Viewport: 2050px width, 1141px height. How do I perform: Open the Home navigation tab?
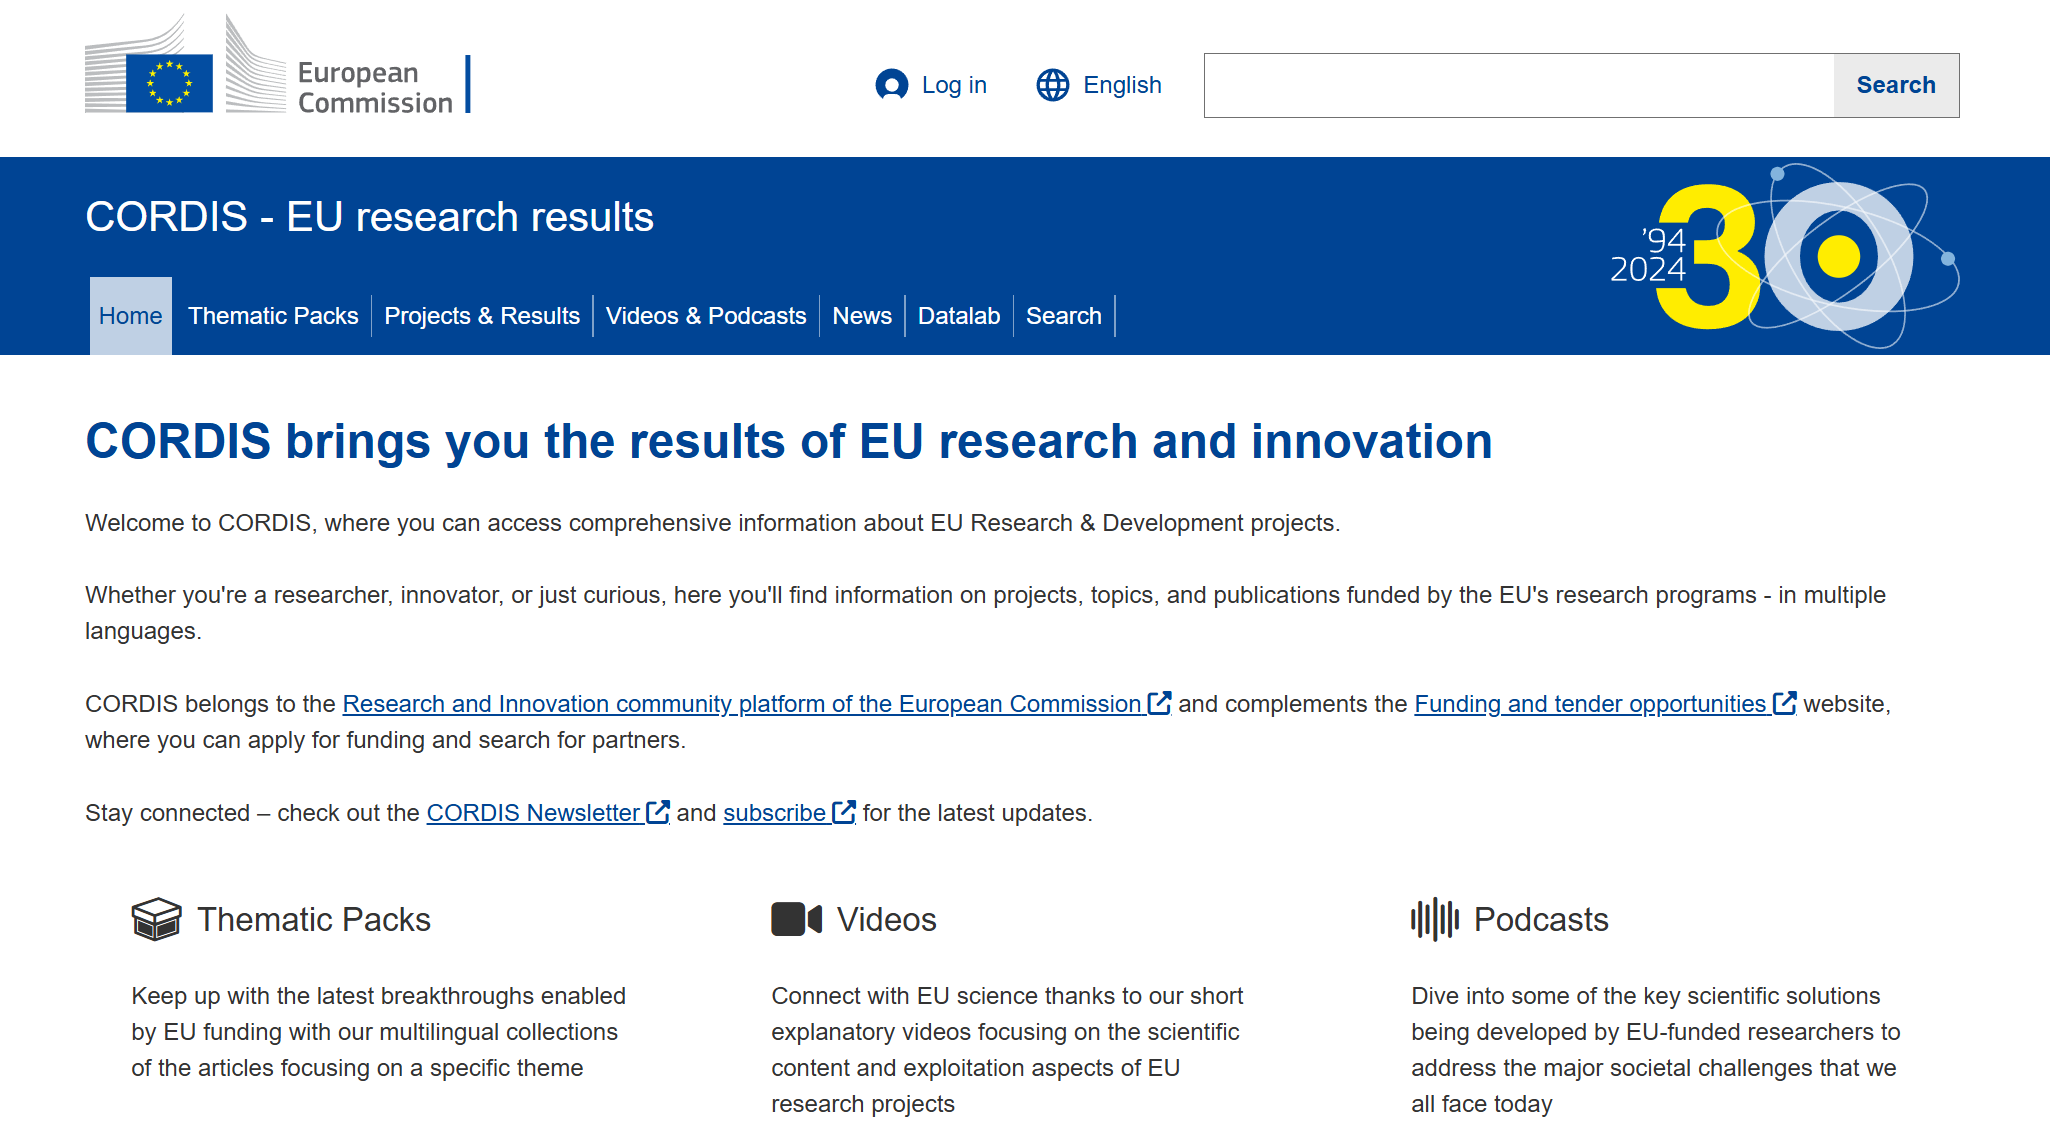(x=130, y=316)
